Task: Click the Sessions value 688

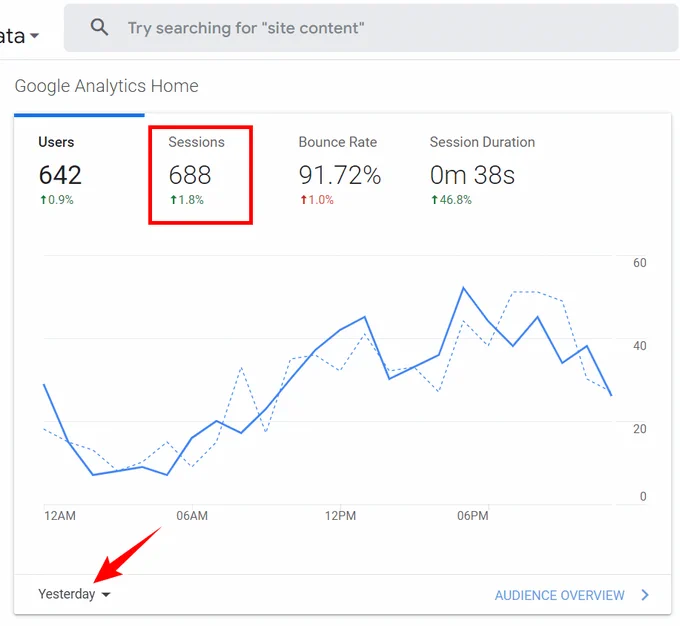Action: tap(190, 175)
